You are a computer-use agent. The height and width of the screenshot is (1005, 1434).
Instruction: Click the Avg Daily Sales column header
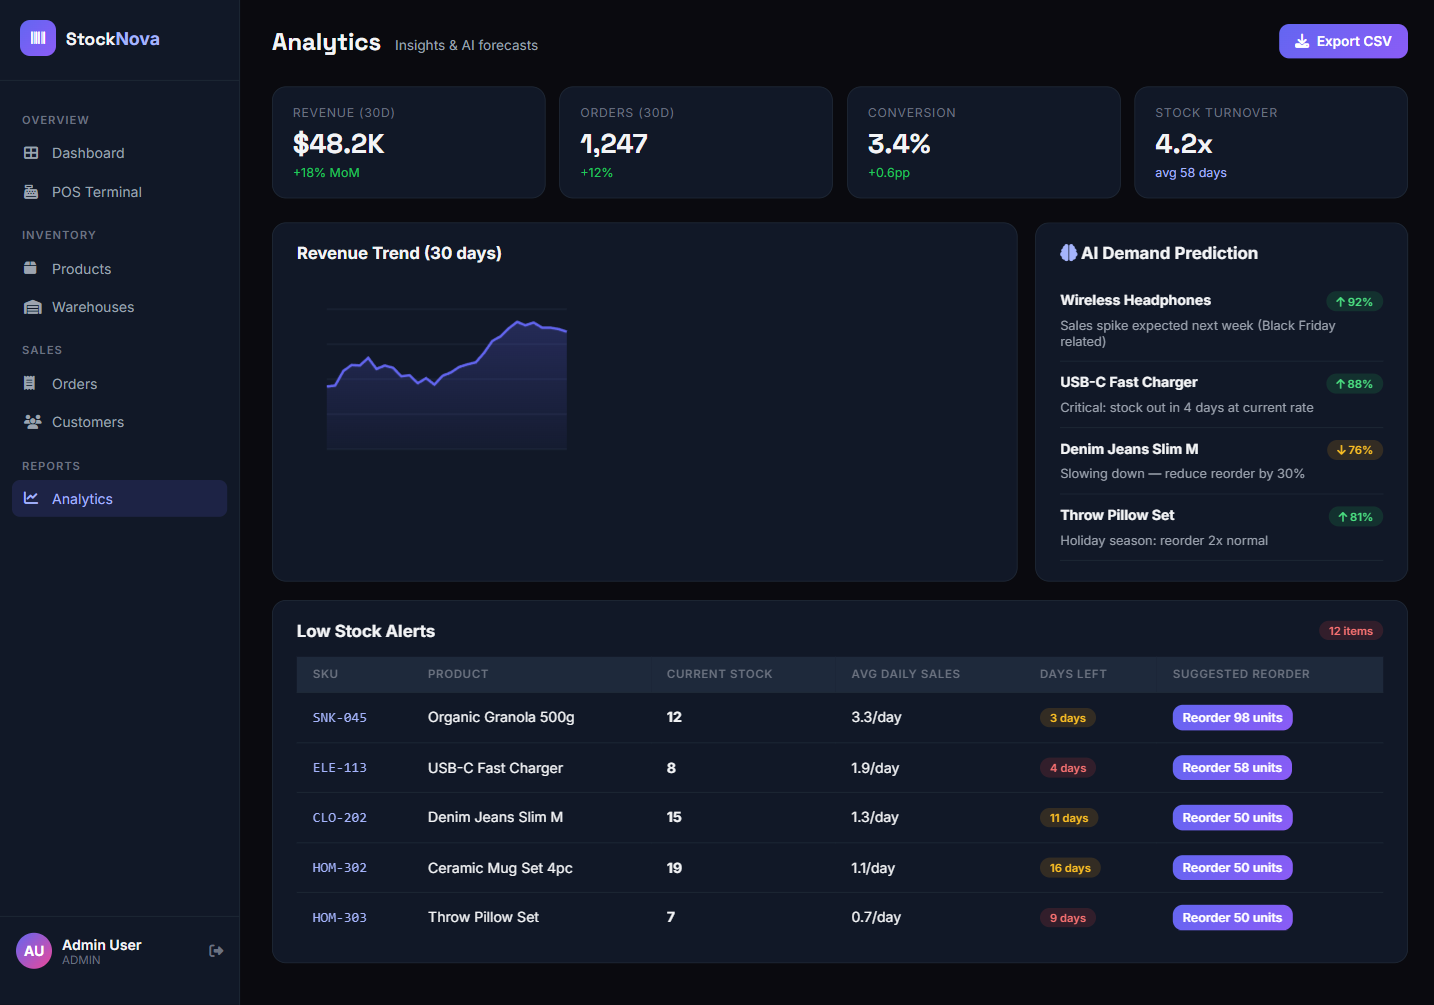pos(906,674)
